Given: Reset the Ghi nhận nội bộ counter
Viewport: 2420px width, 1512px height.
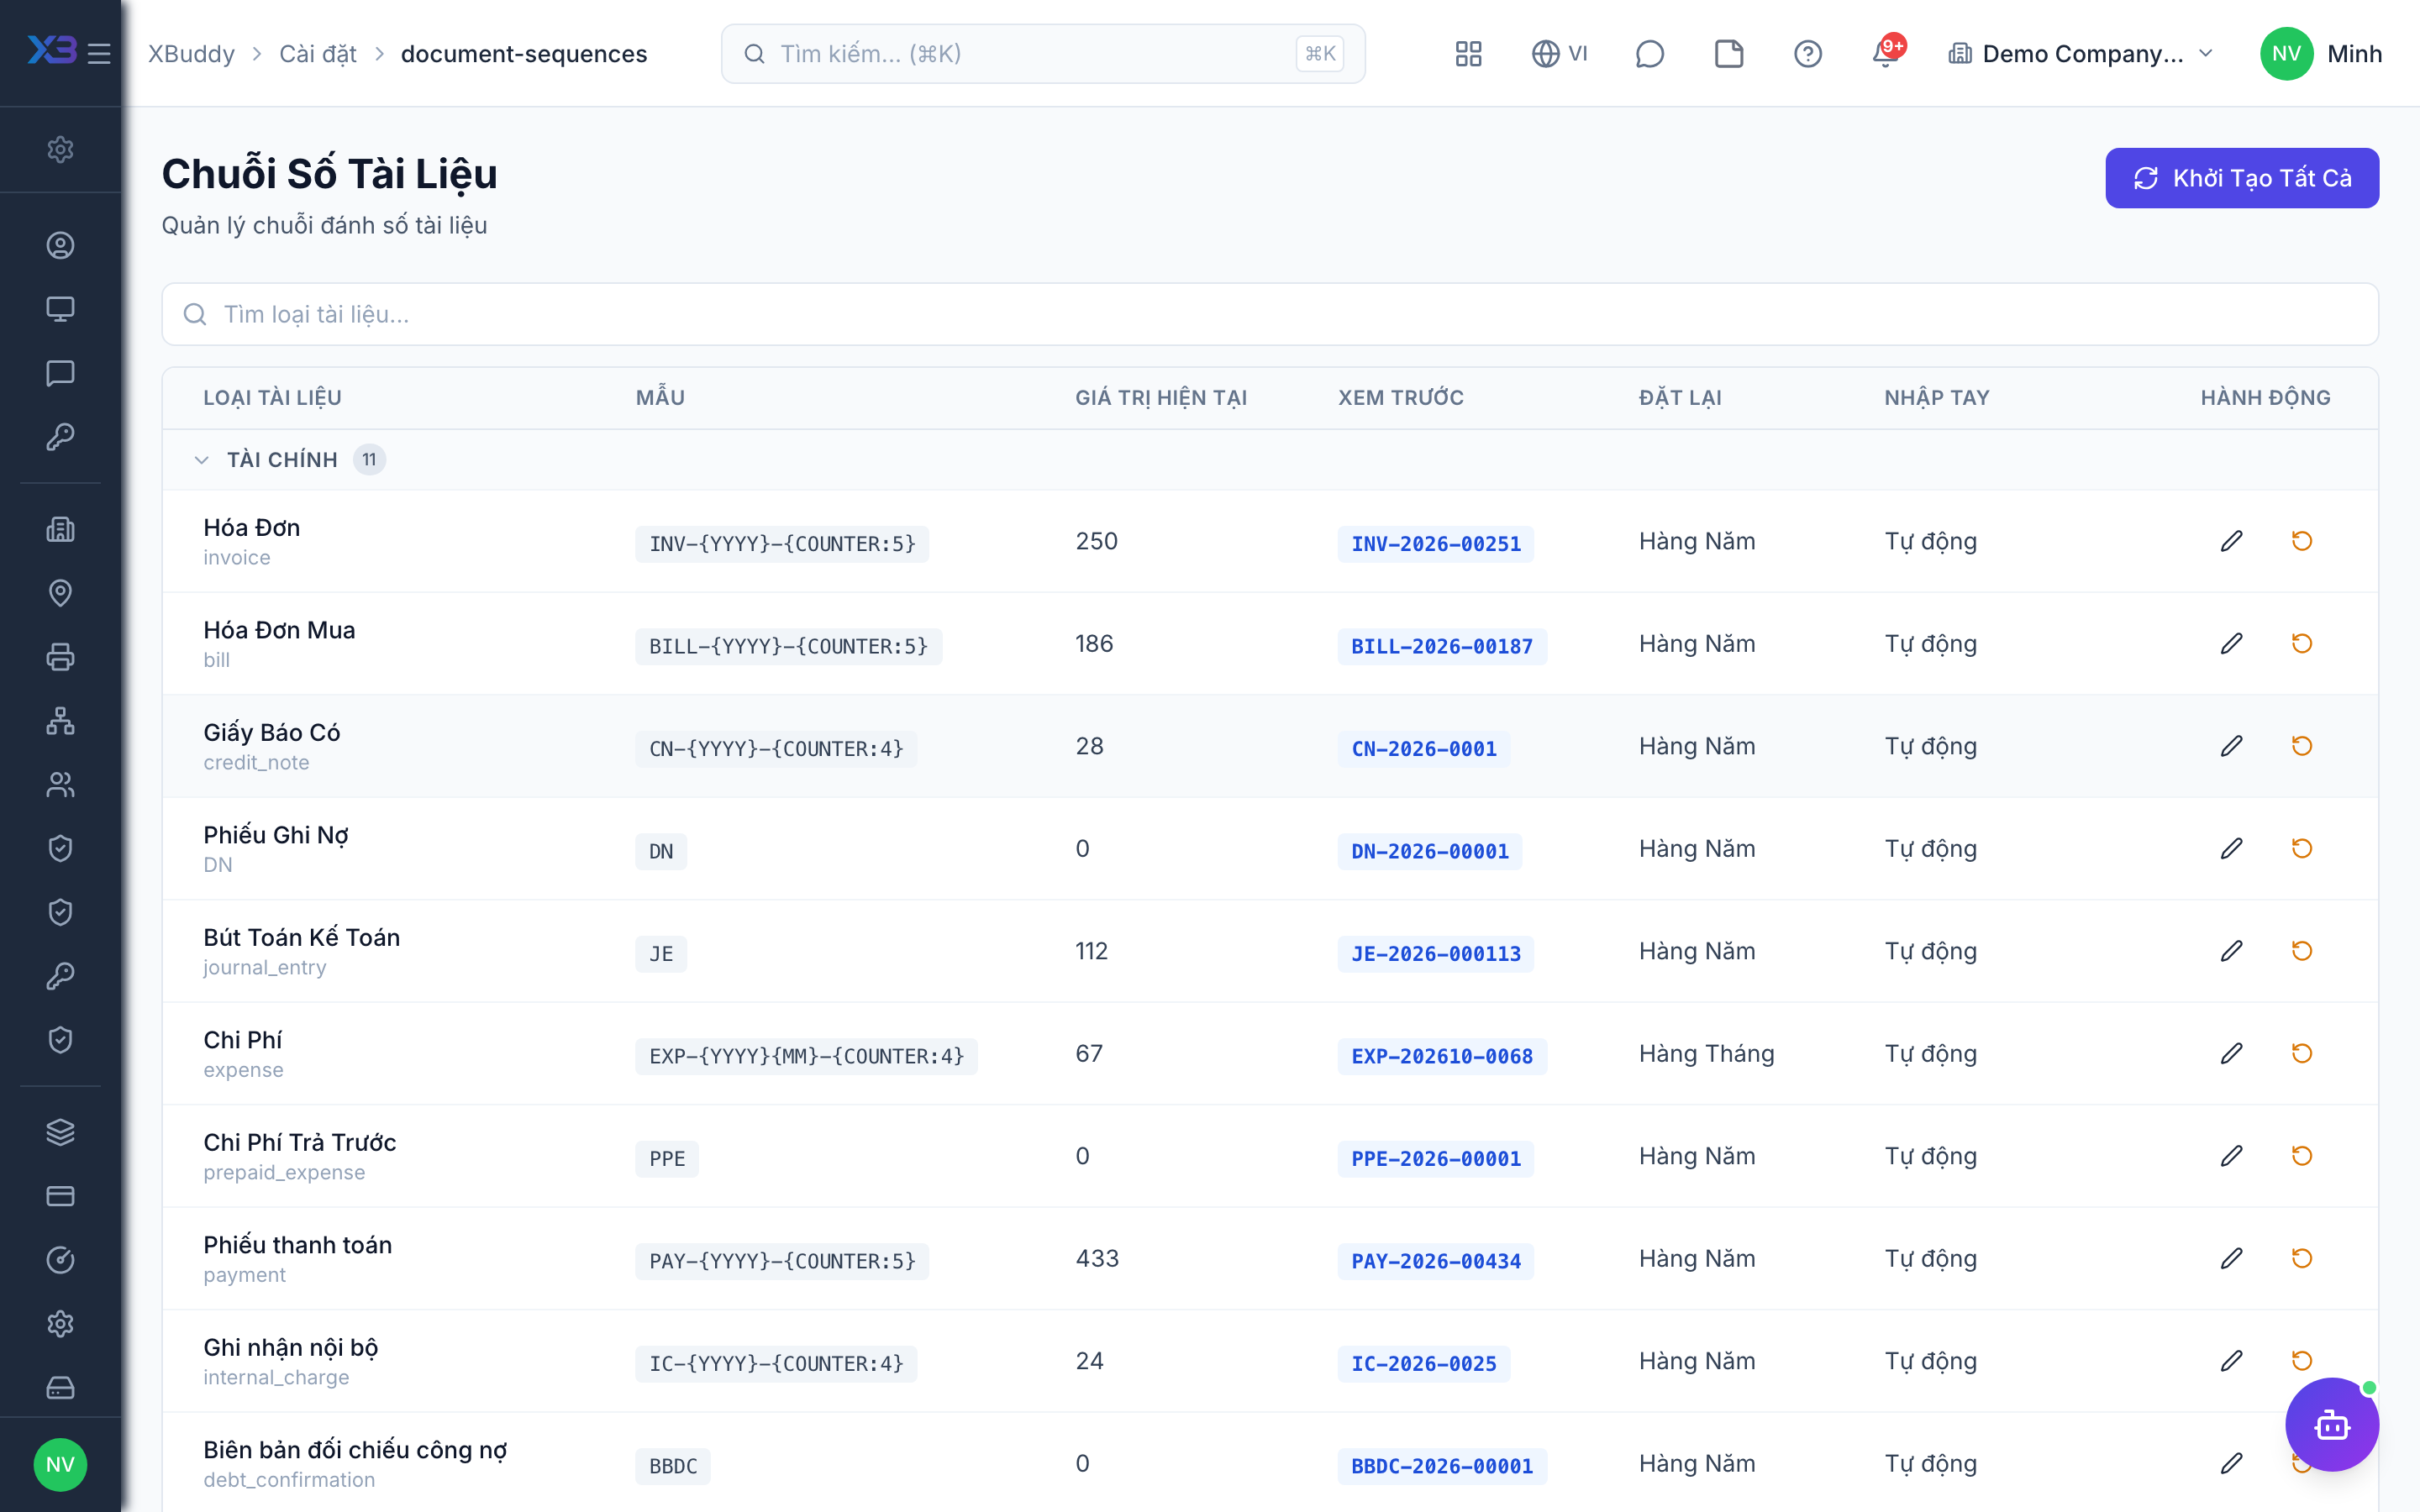Looking at the screenshot, I should tap(2301, 1360).
